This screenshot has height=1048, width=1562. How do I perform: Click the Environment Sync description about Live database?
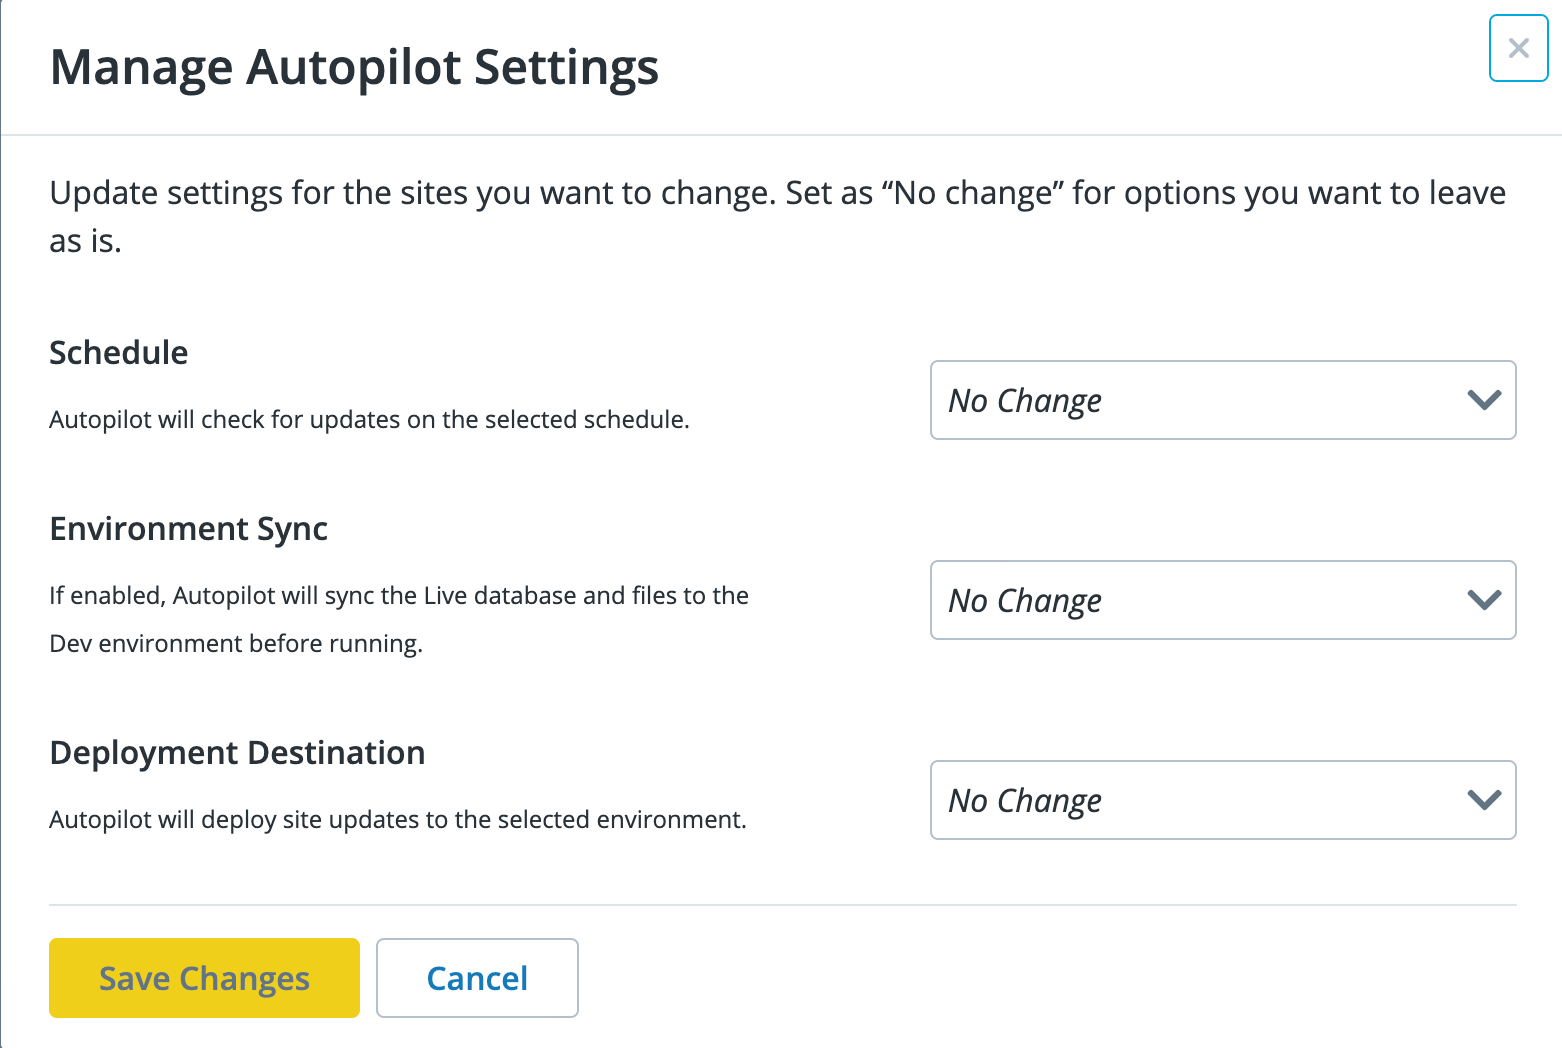coord(399,596)
